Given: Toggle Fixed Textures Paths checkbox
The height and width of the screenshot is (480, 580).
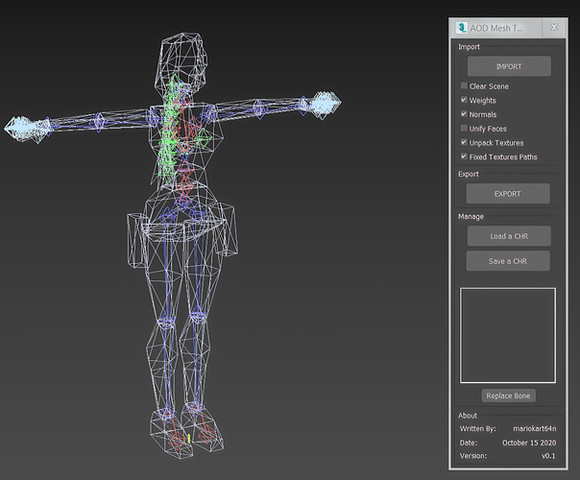Looking at the screenshot, I should pyautogui.click(x=464, y=156).
